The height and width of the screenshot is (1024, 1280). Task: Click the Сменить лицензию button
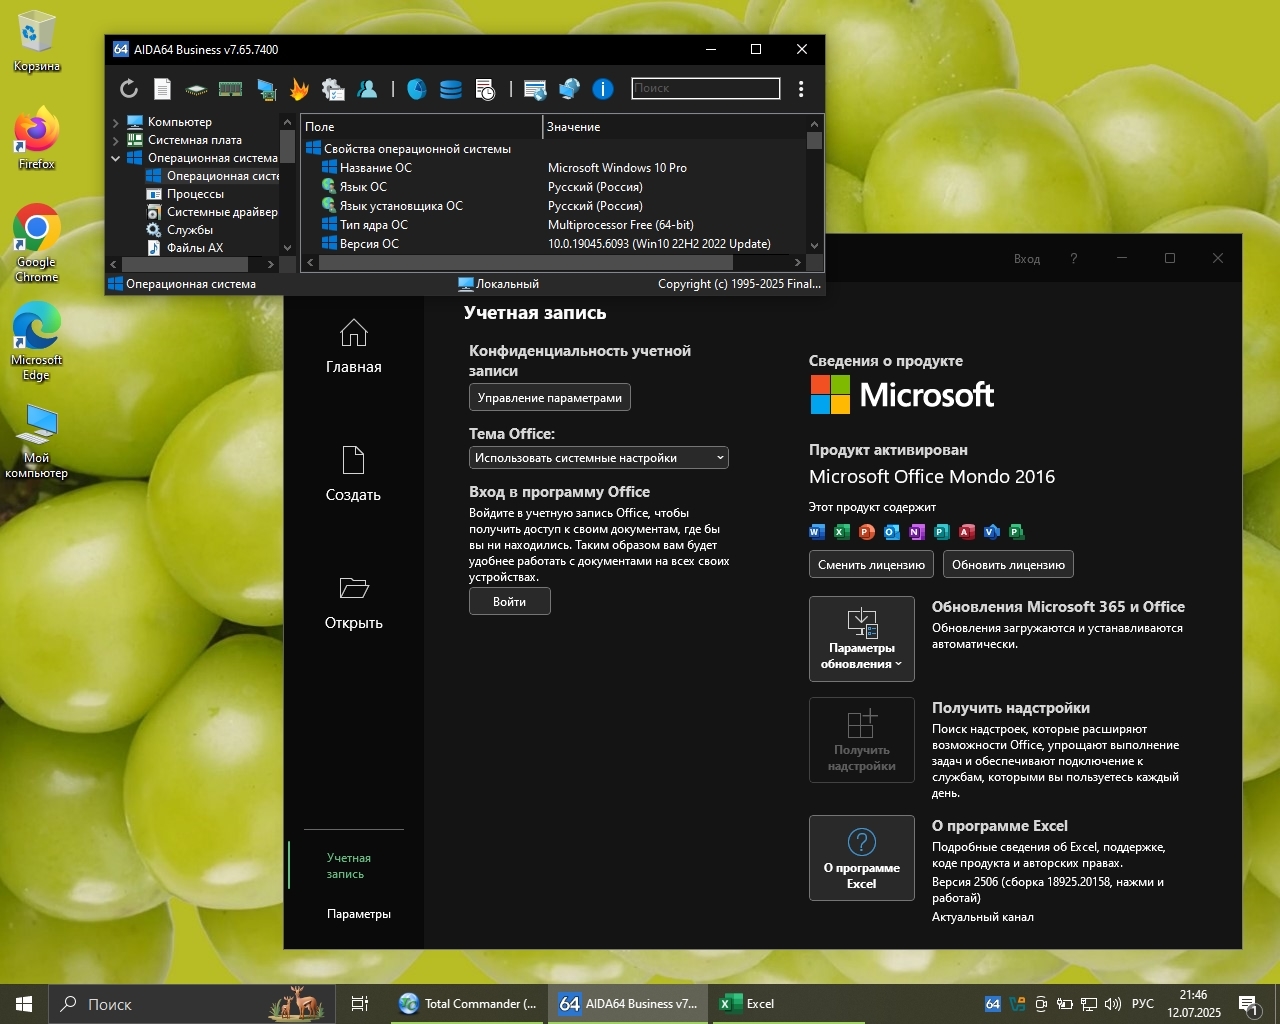click(x=871, y=565)
